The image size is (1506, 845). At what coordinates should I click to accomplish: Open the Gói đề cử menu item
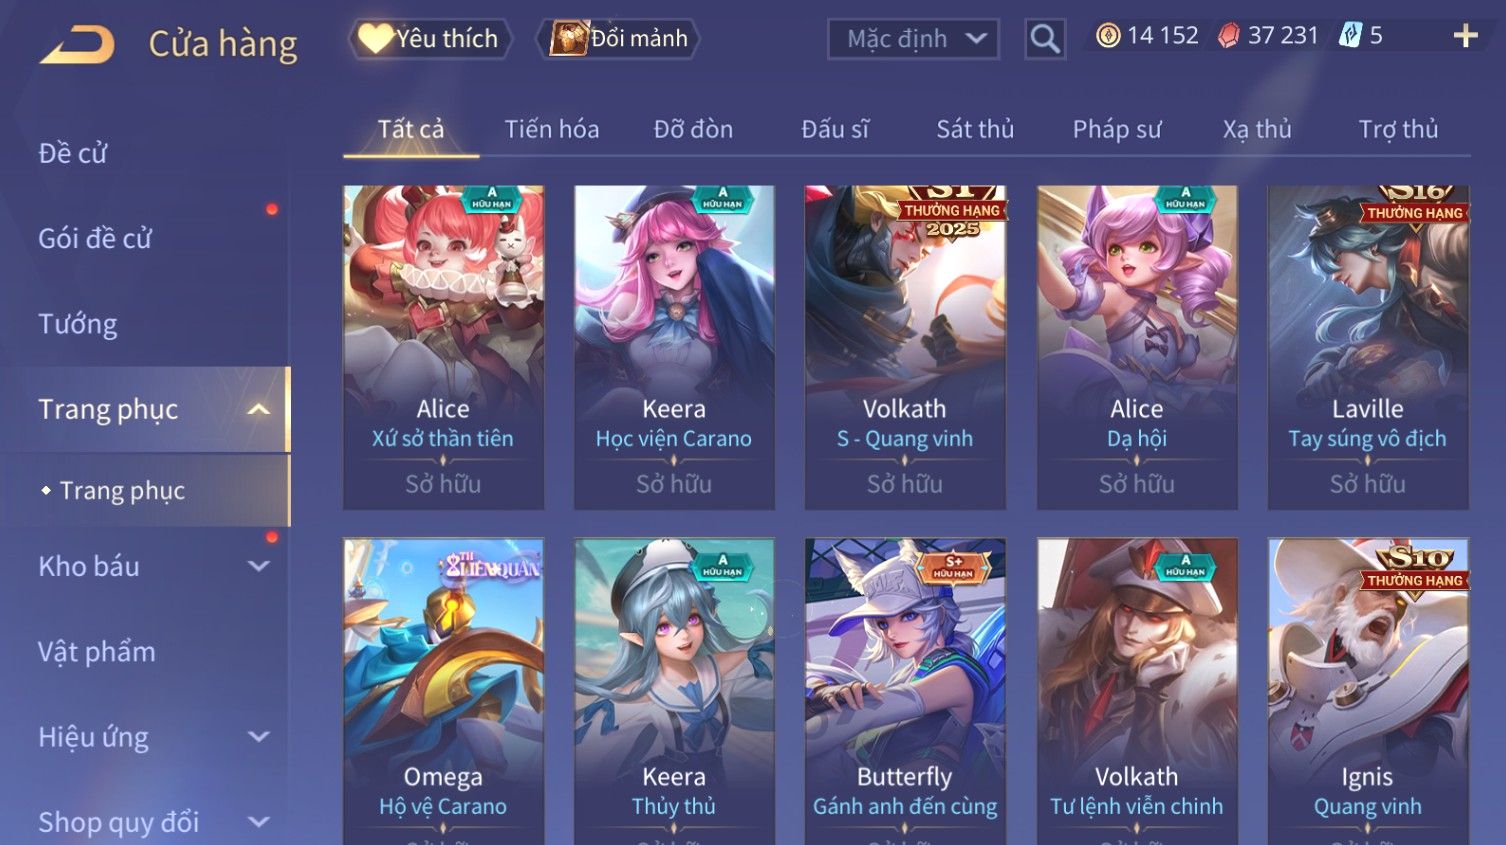[95, 238]
